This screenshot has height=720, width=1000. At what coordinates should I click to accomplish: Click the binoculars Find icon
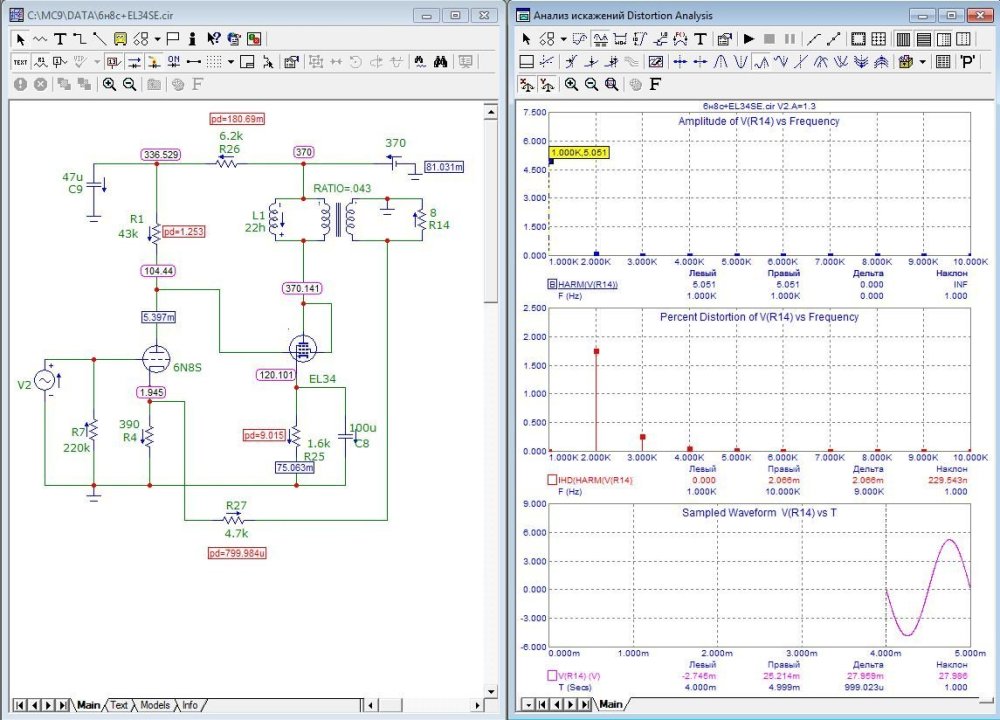tap(439, 62)
